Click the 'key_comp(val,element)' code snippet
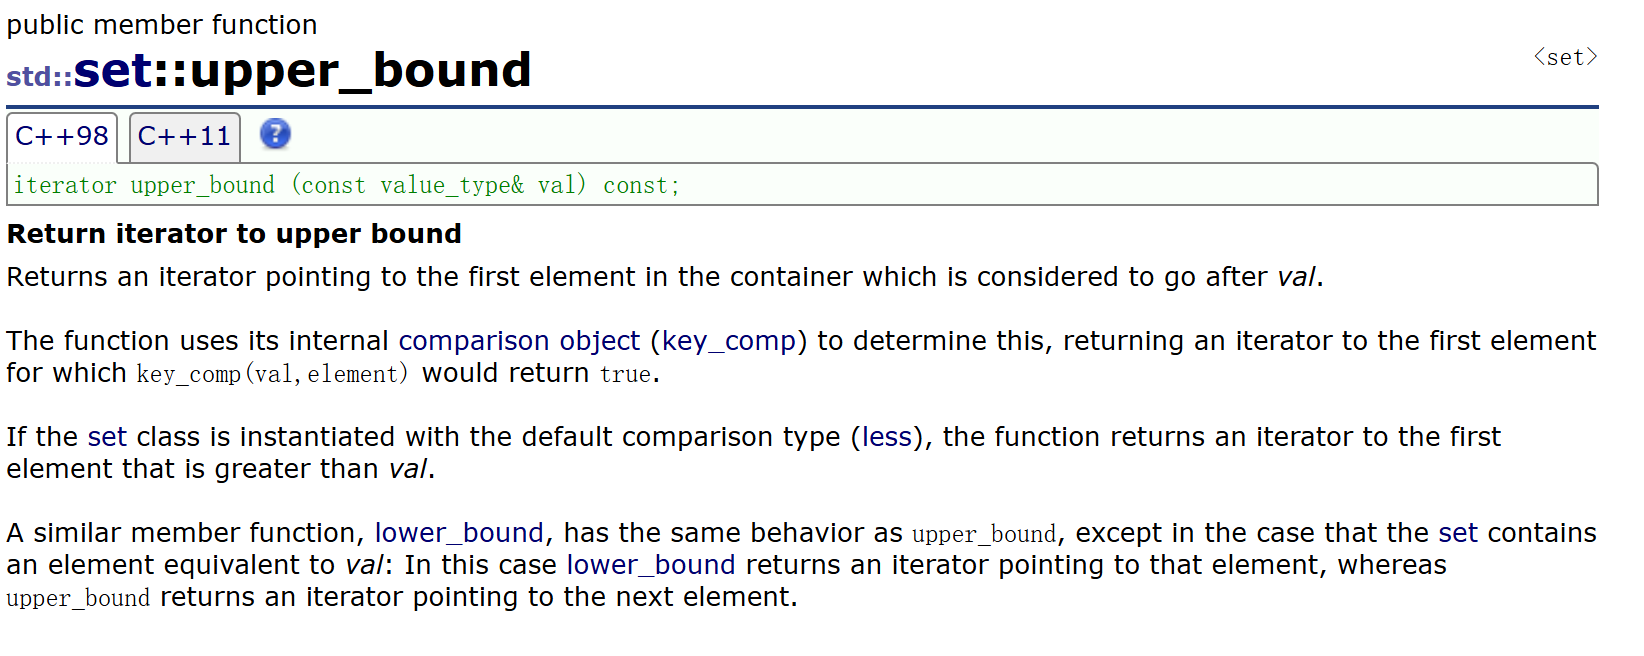 [x=272, y=374]
